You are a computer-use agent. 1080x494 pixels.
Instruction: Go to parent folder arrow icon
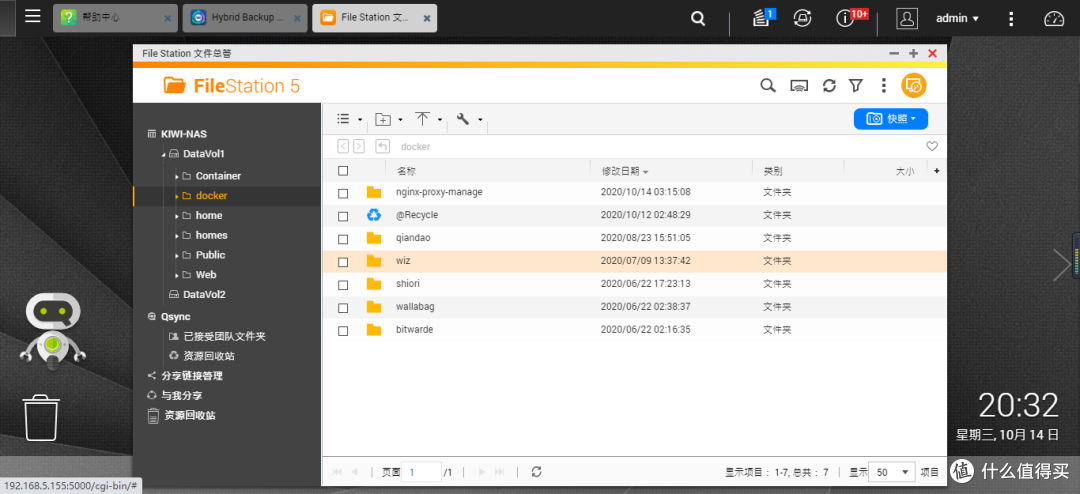[x=383, y=146]
